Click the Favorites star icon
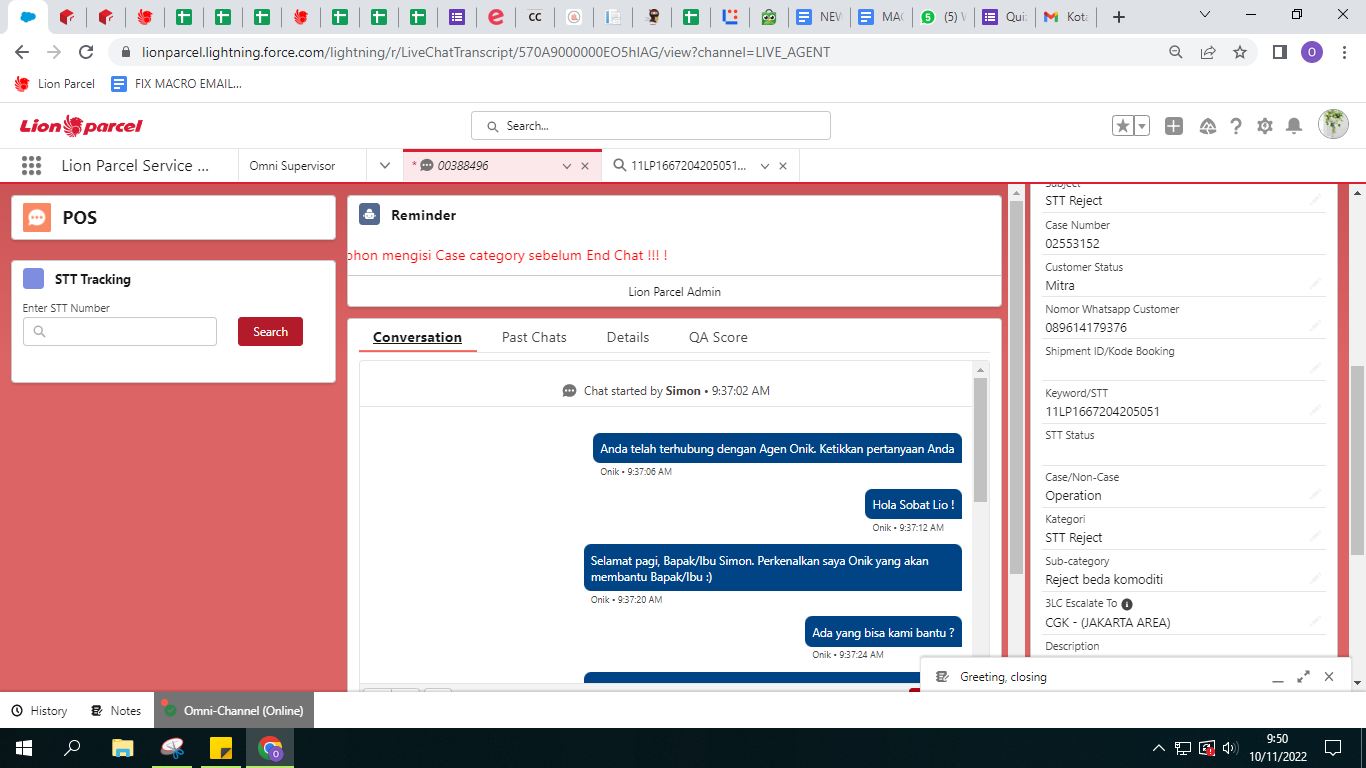 (1123, 126)
